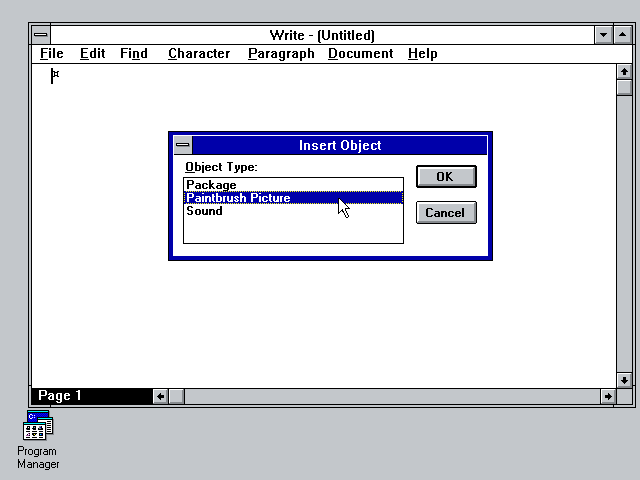This screenshot has width=640, height=480.
Task: Click the vertical scrollbar down arrow
Action: (x=625, y=380)
